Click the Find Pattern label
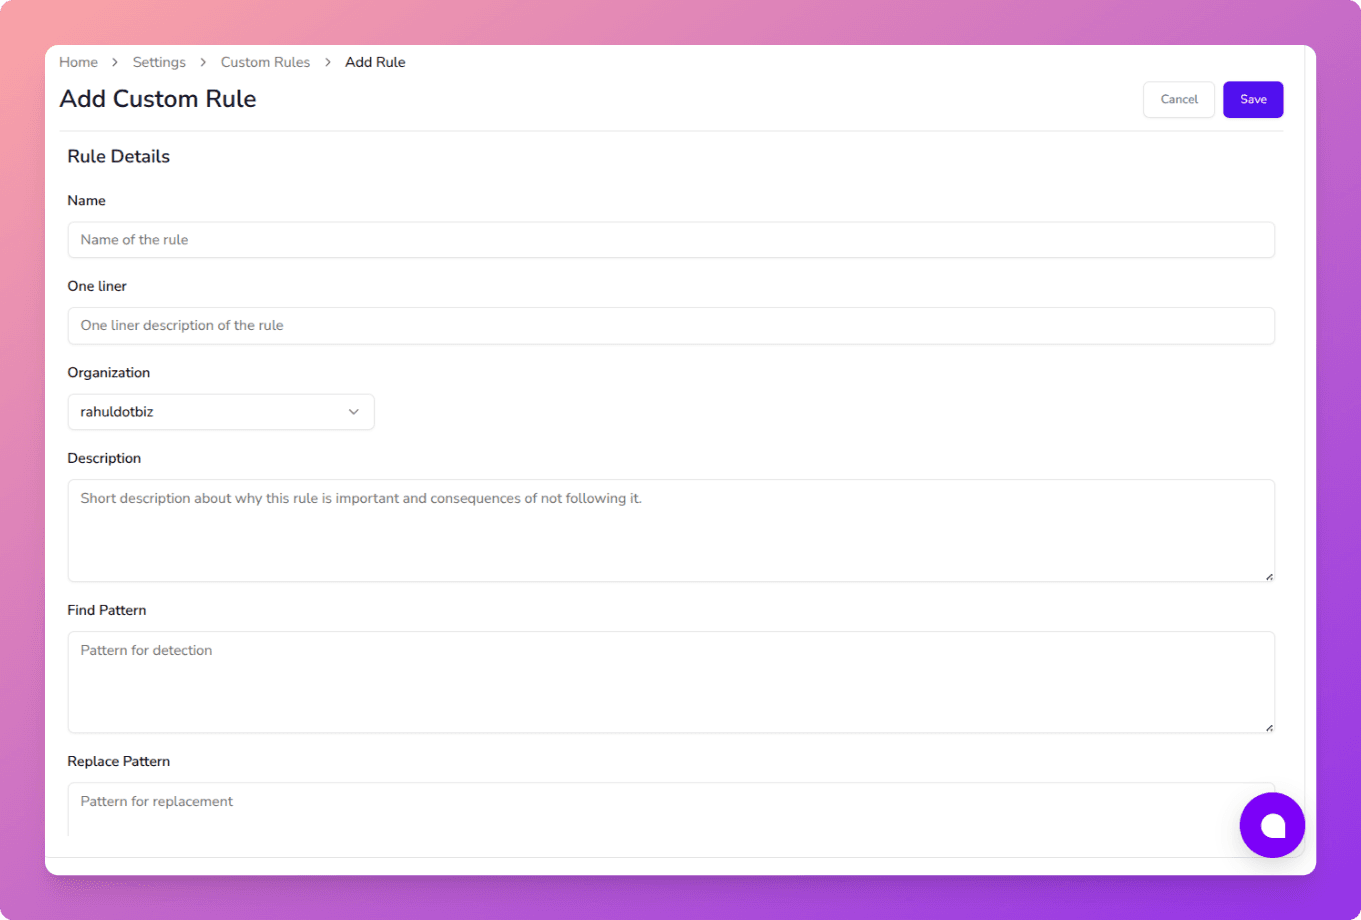Viewport: 1361px width, 920px height. [107, 610]
